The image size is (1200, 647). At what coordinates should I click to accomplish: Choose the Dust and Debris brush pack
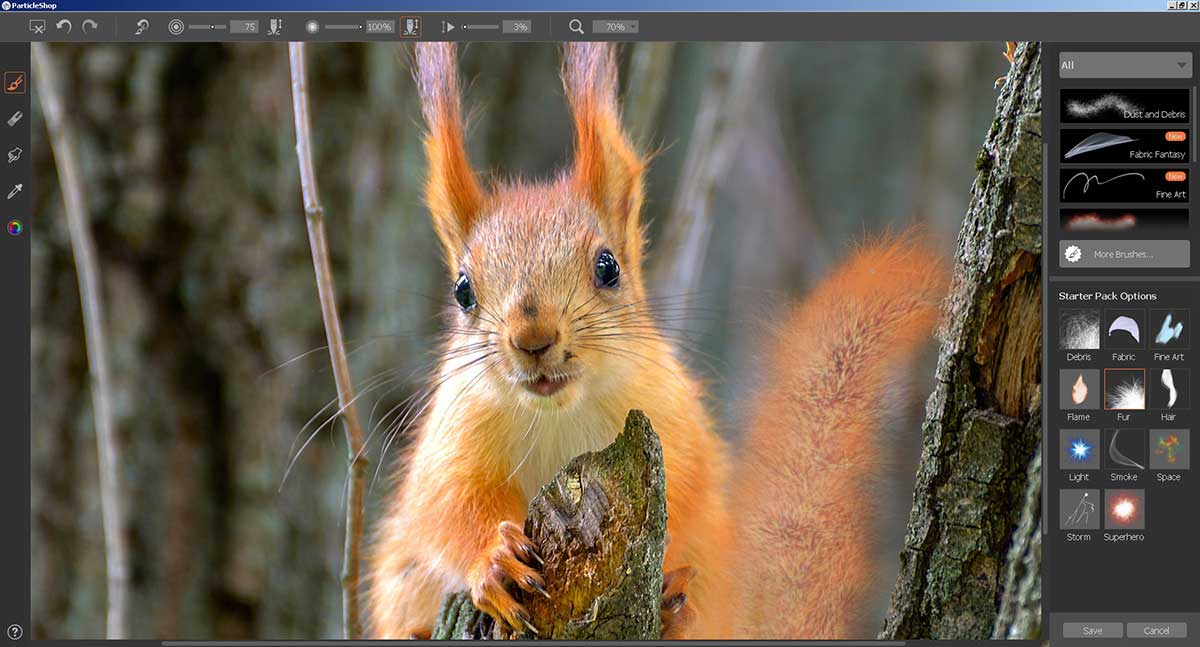1124,106
